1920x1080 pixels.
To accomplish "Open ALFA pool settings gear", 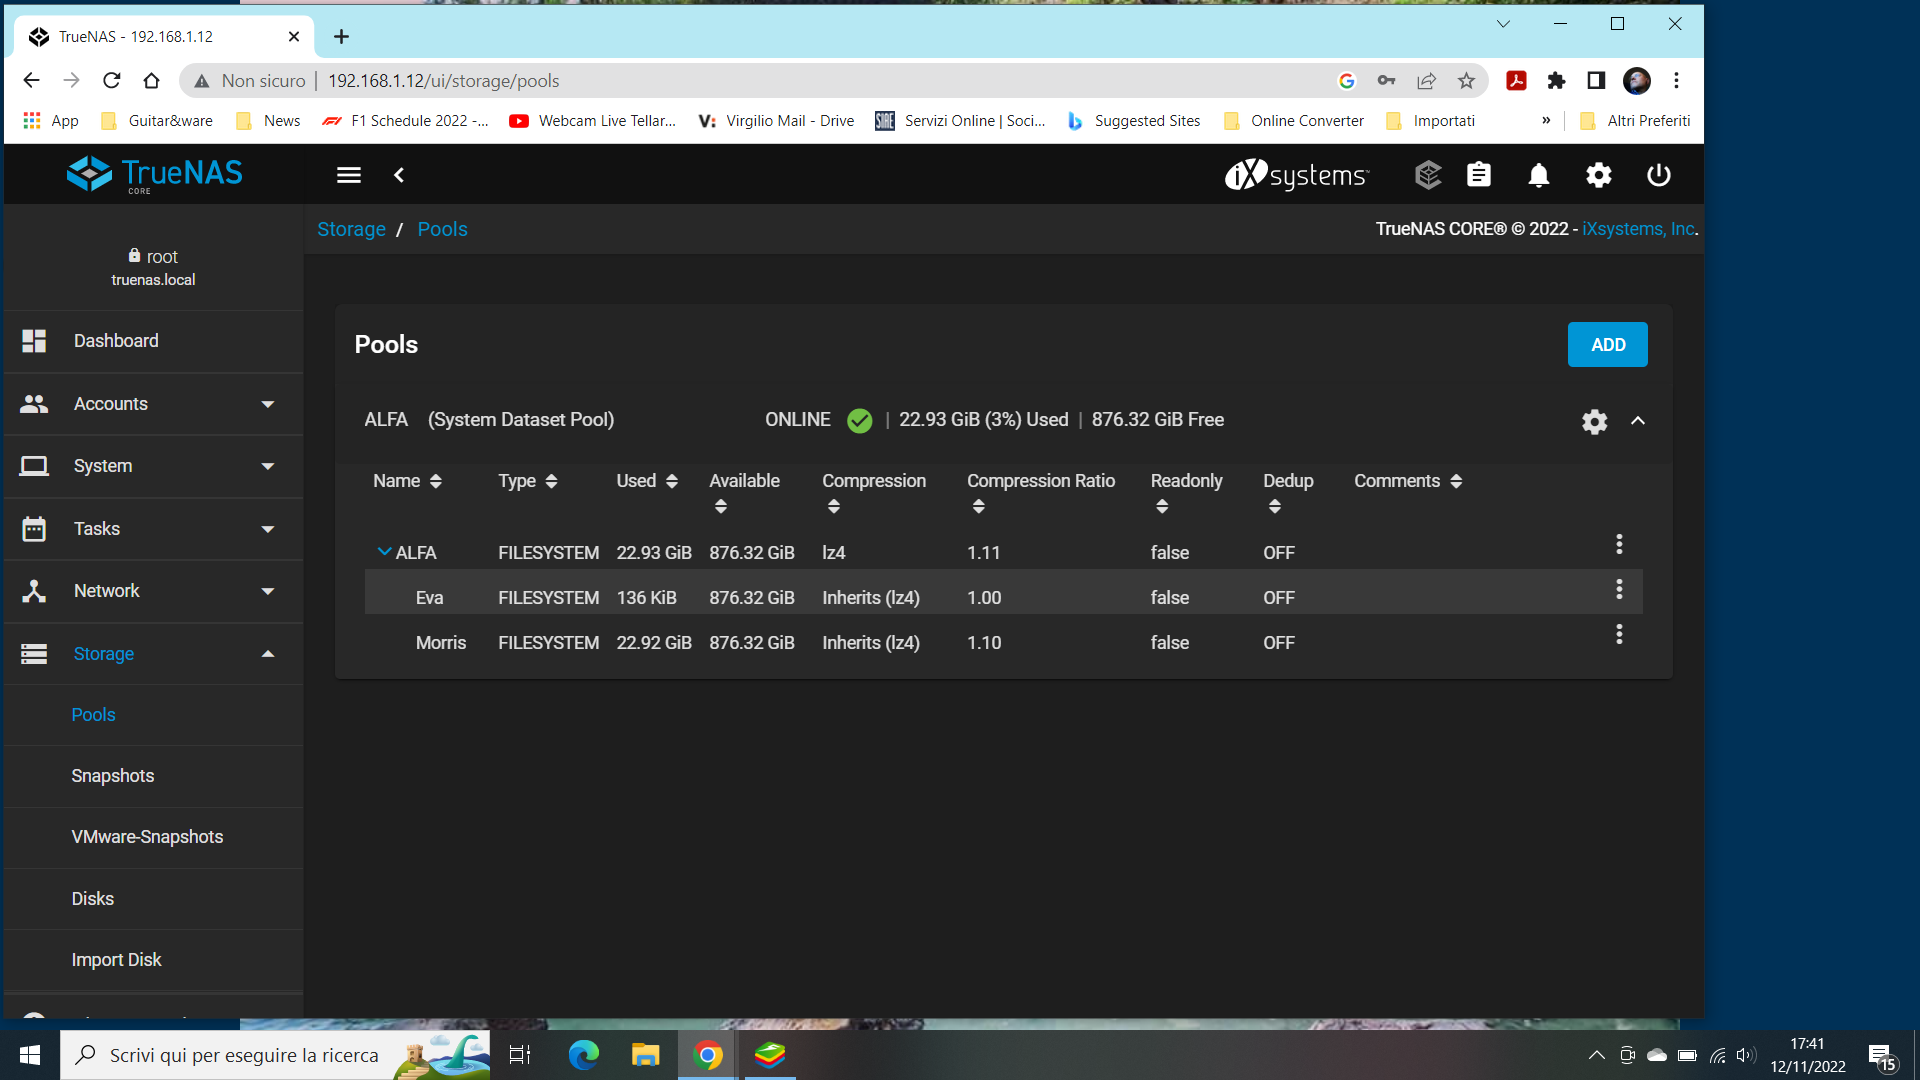I will pyautogui.click(x=1594, y=421).
